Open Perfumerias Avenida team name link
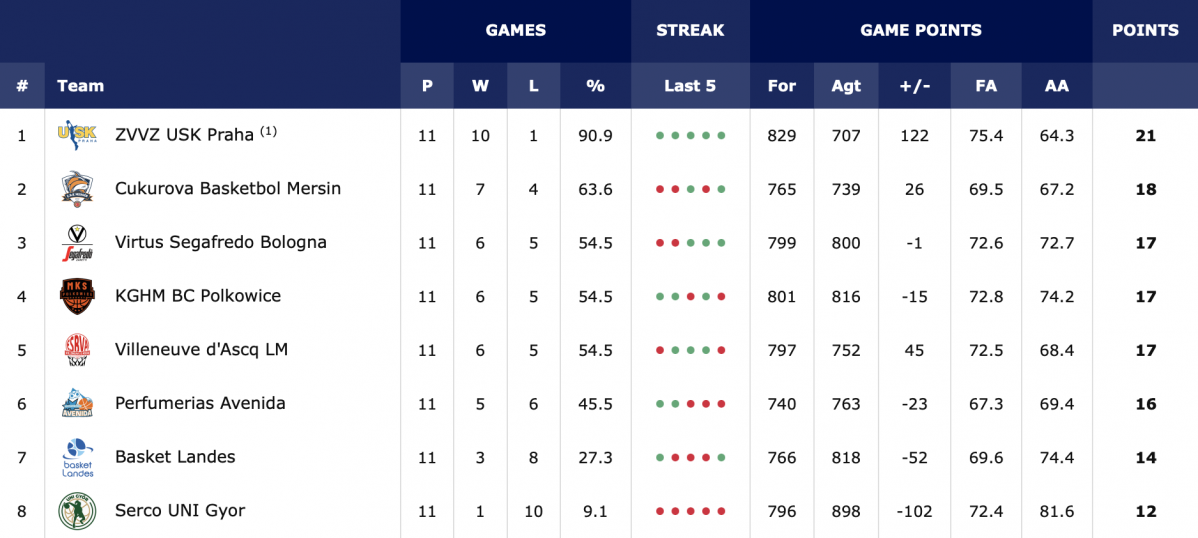 [200, 403]
